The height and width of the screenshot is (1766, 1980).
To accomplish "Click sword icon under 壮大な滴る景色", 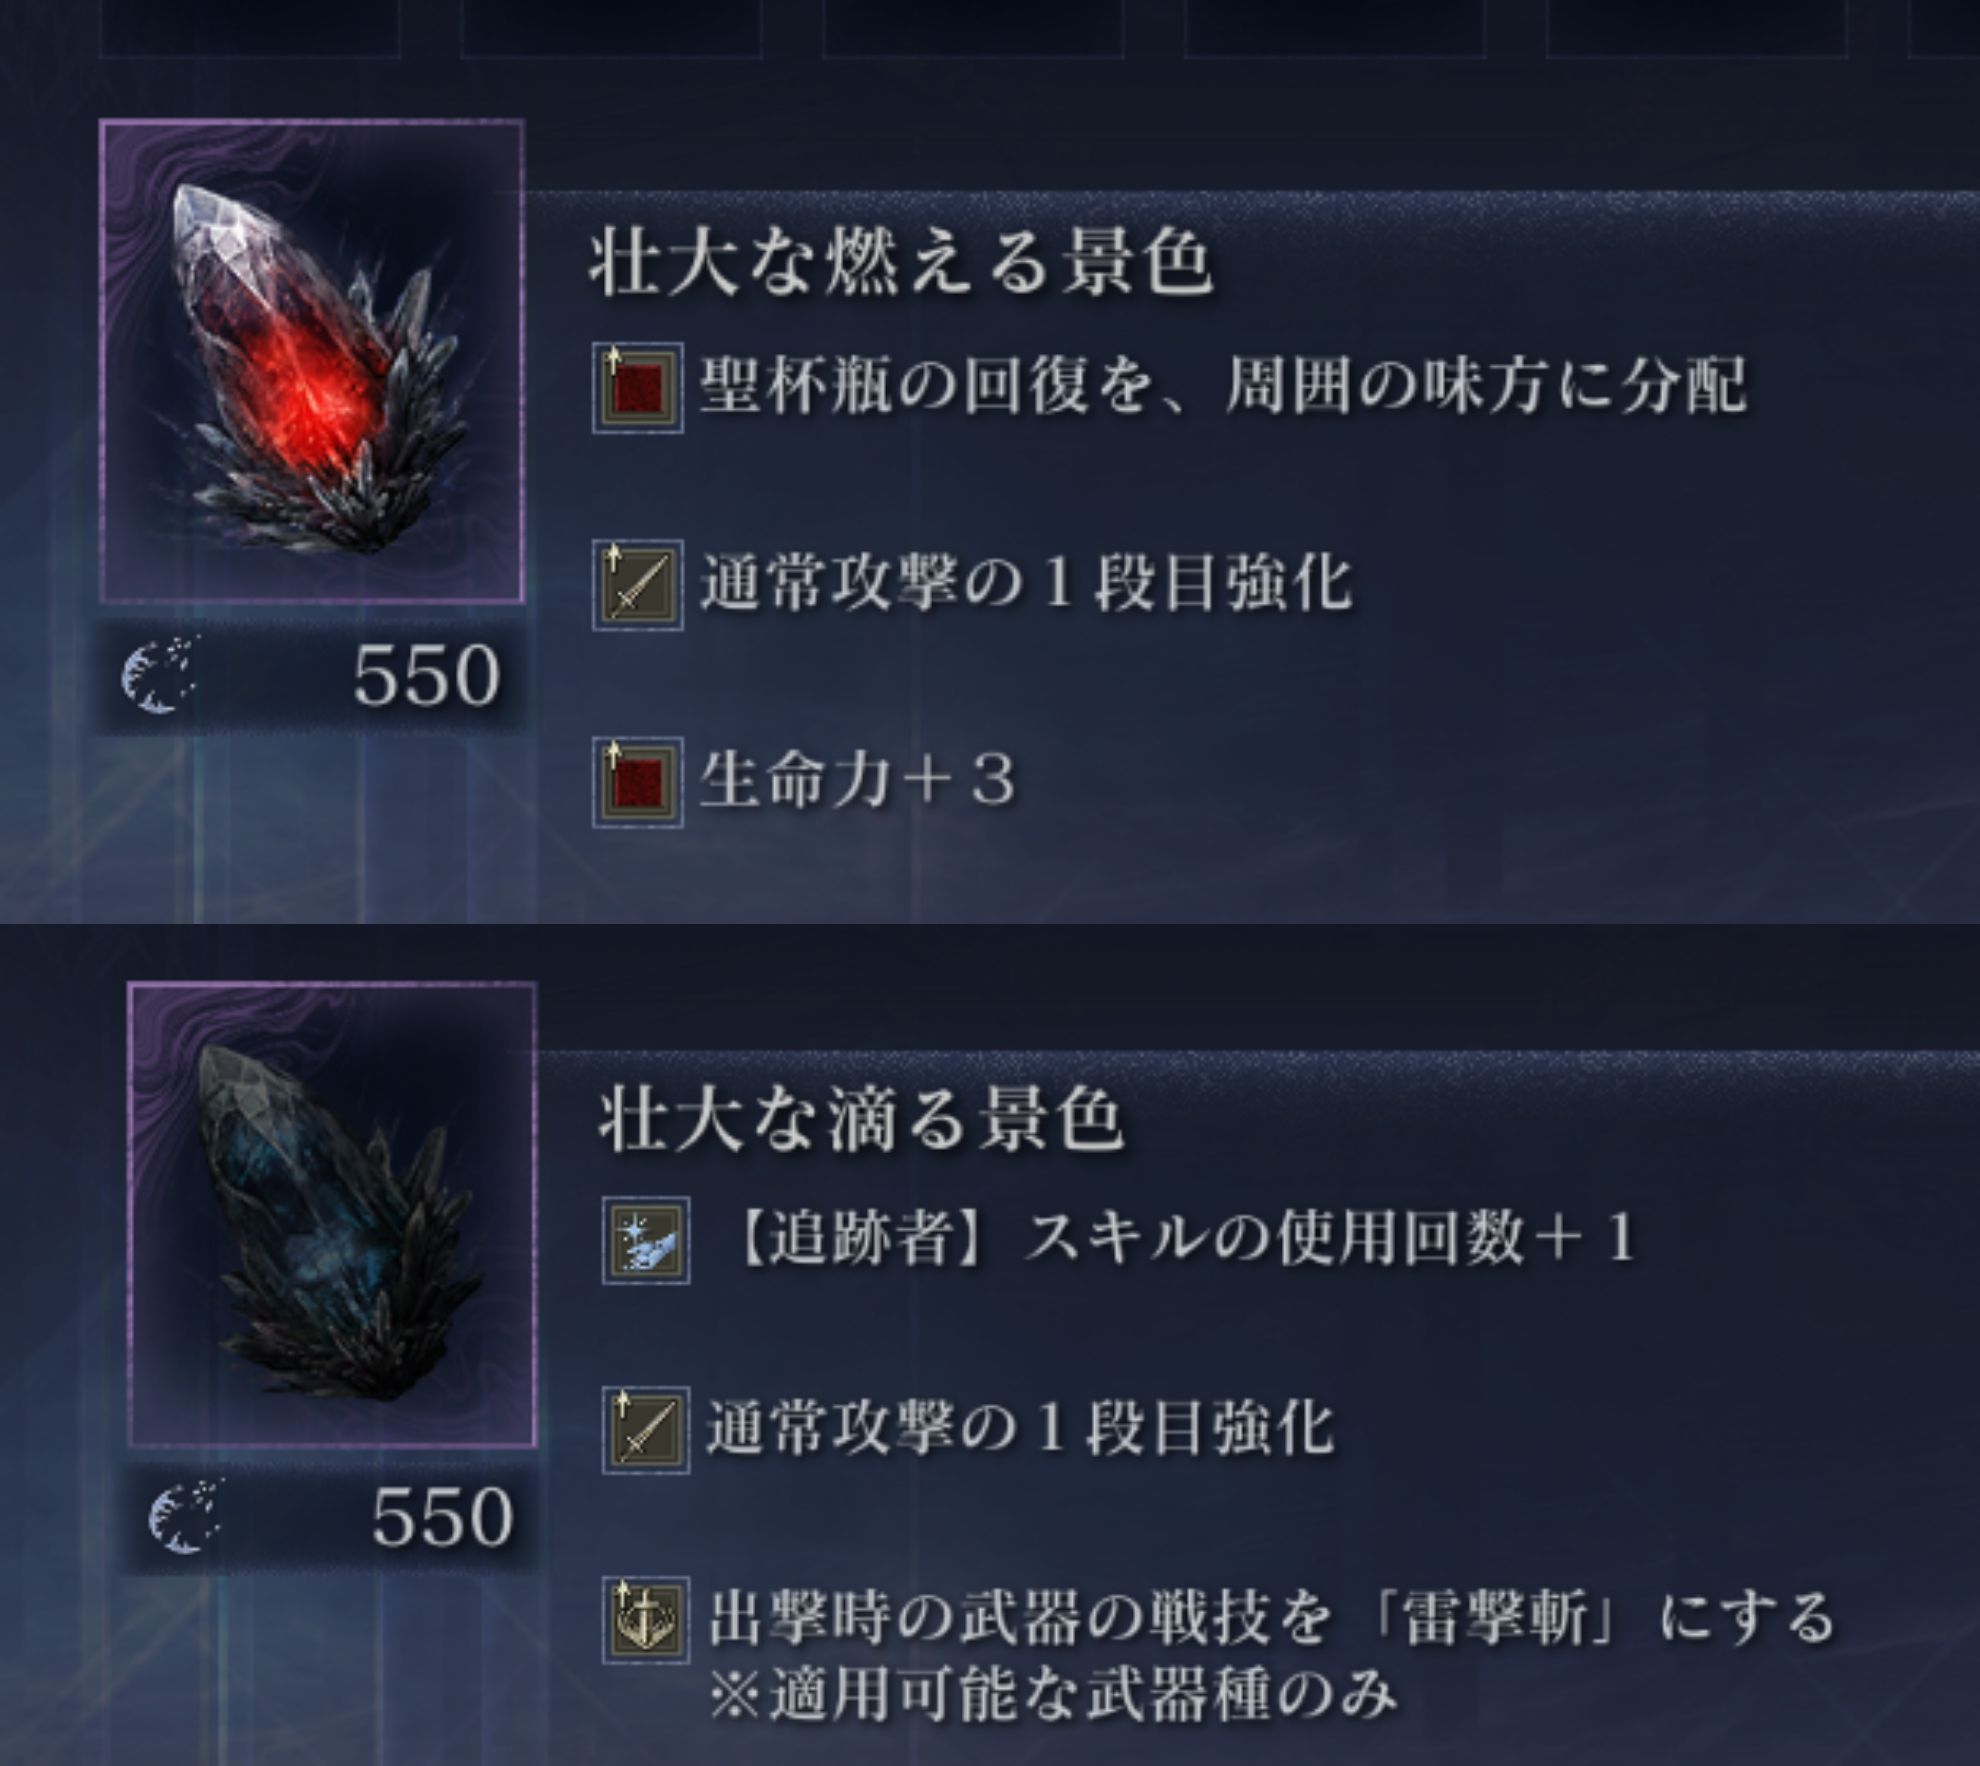I will pyautogui.click(x=646, y=1430).
